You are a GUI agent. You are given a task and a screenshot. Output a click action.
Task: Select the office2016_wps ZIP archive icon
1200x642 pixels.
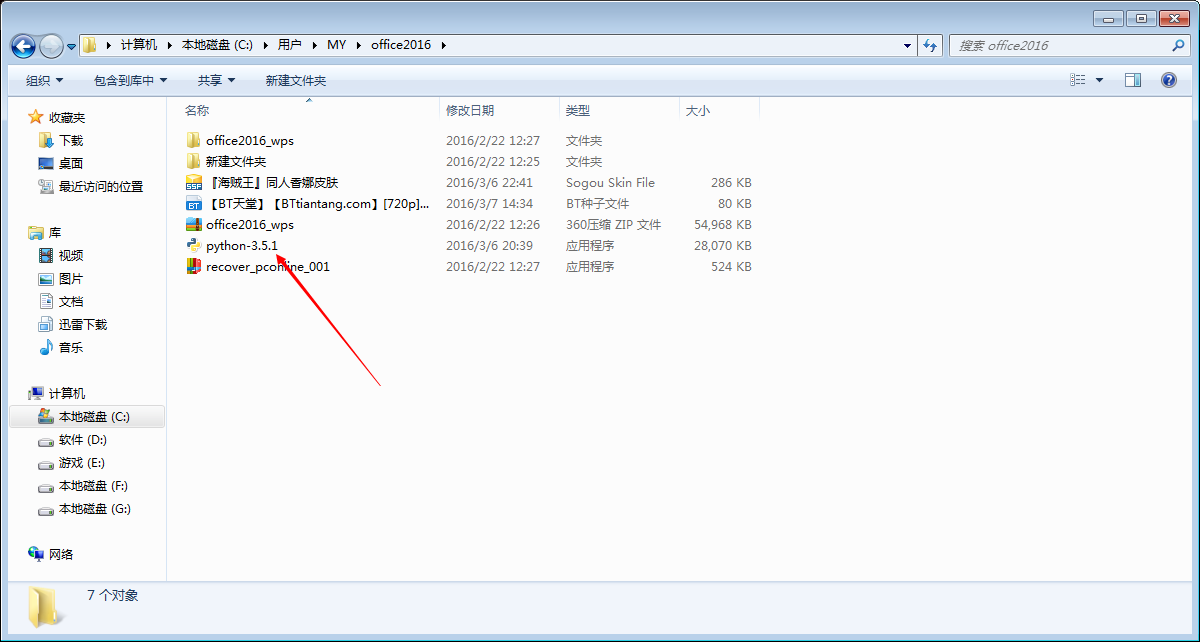point(194,225)
